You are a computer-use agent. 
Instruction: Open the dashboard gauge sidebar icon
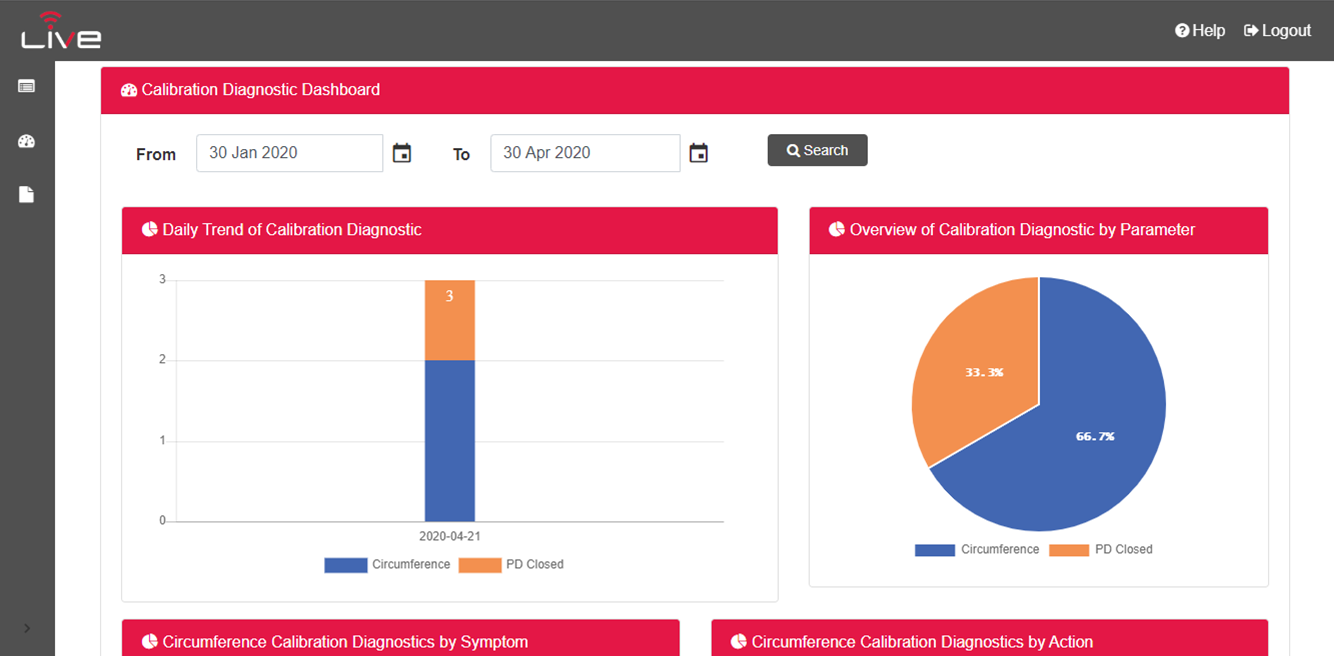[x=27, y=141]
